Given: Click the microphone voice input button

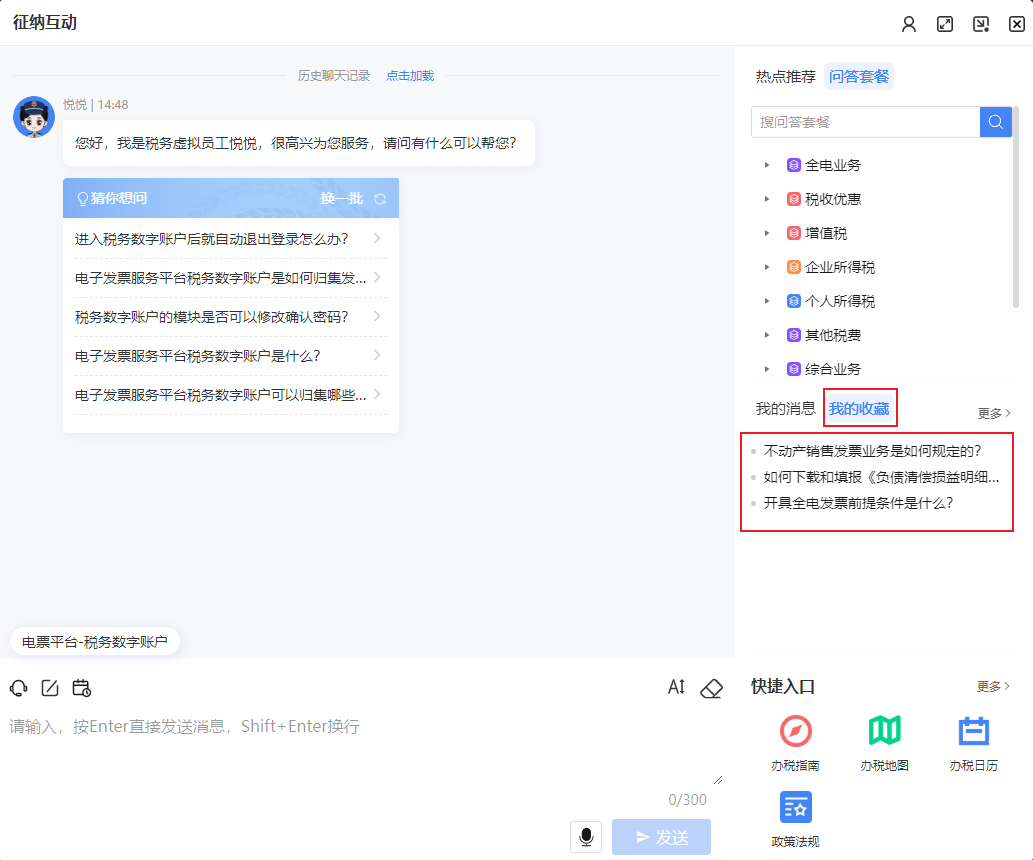Looking at the screenshot, I should (586, 837).
